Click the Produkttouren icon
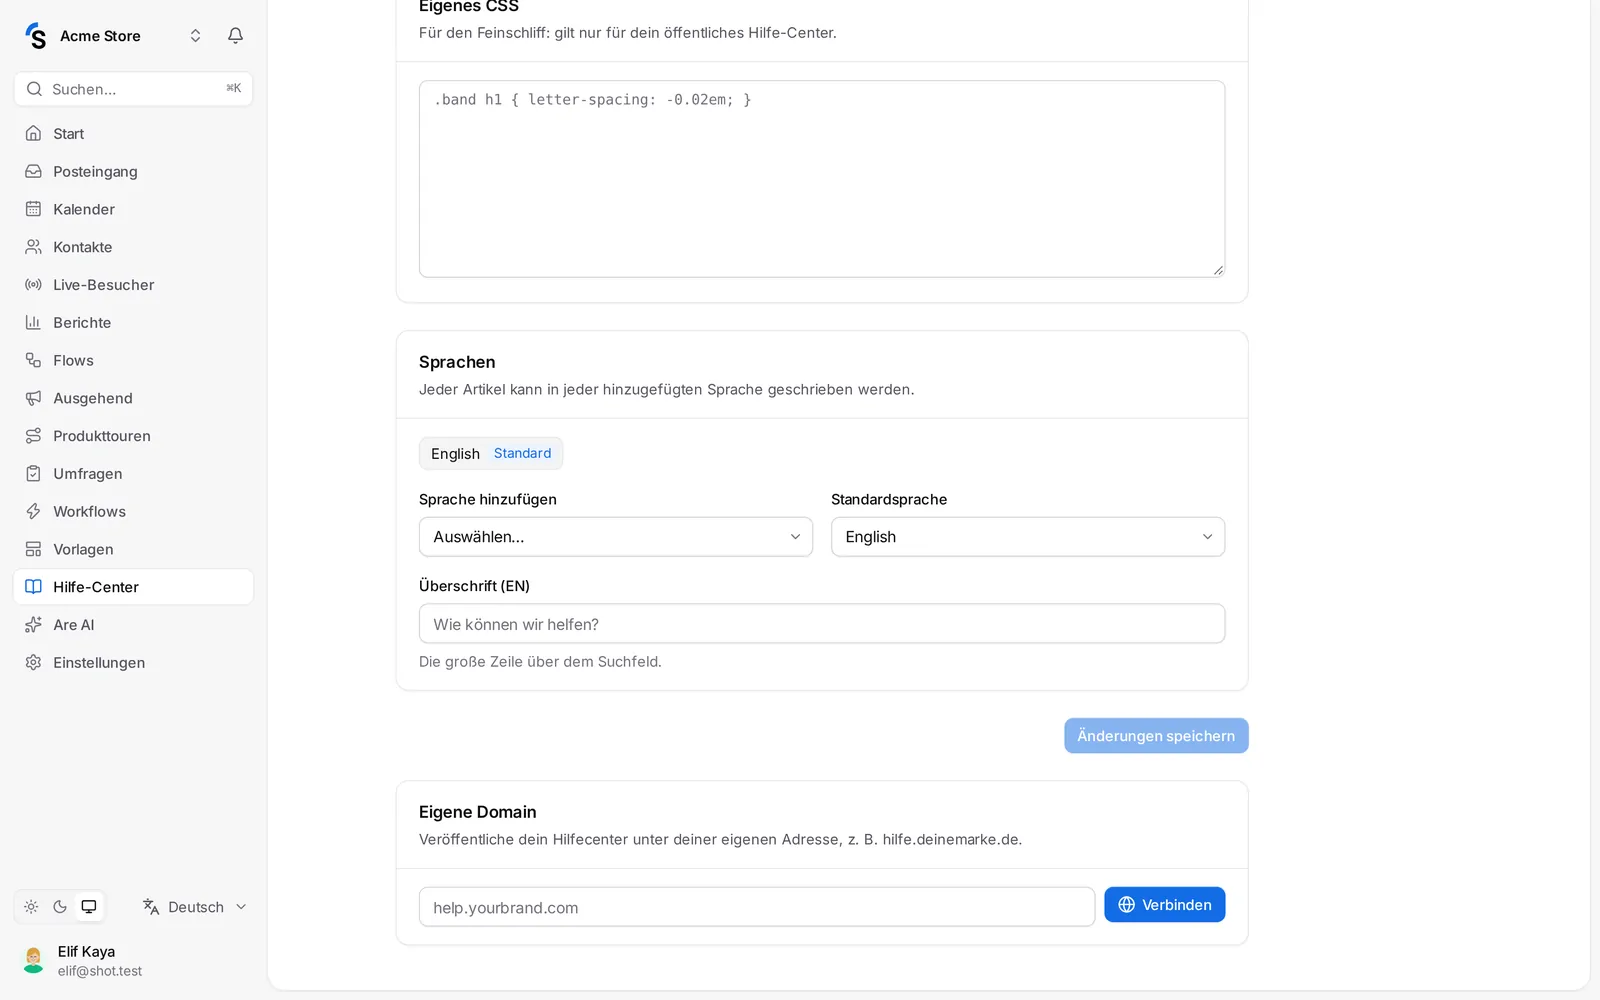 coord(33,436)
